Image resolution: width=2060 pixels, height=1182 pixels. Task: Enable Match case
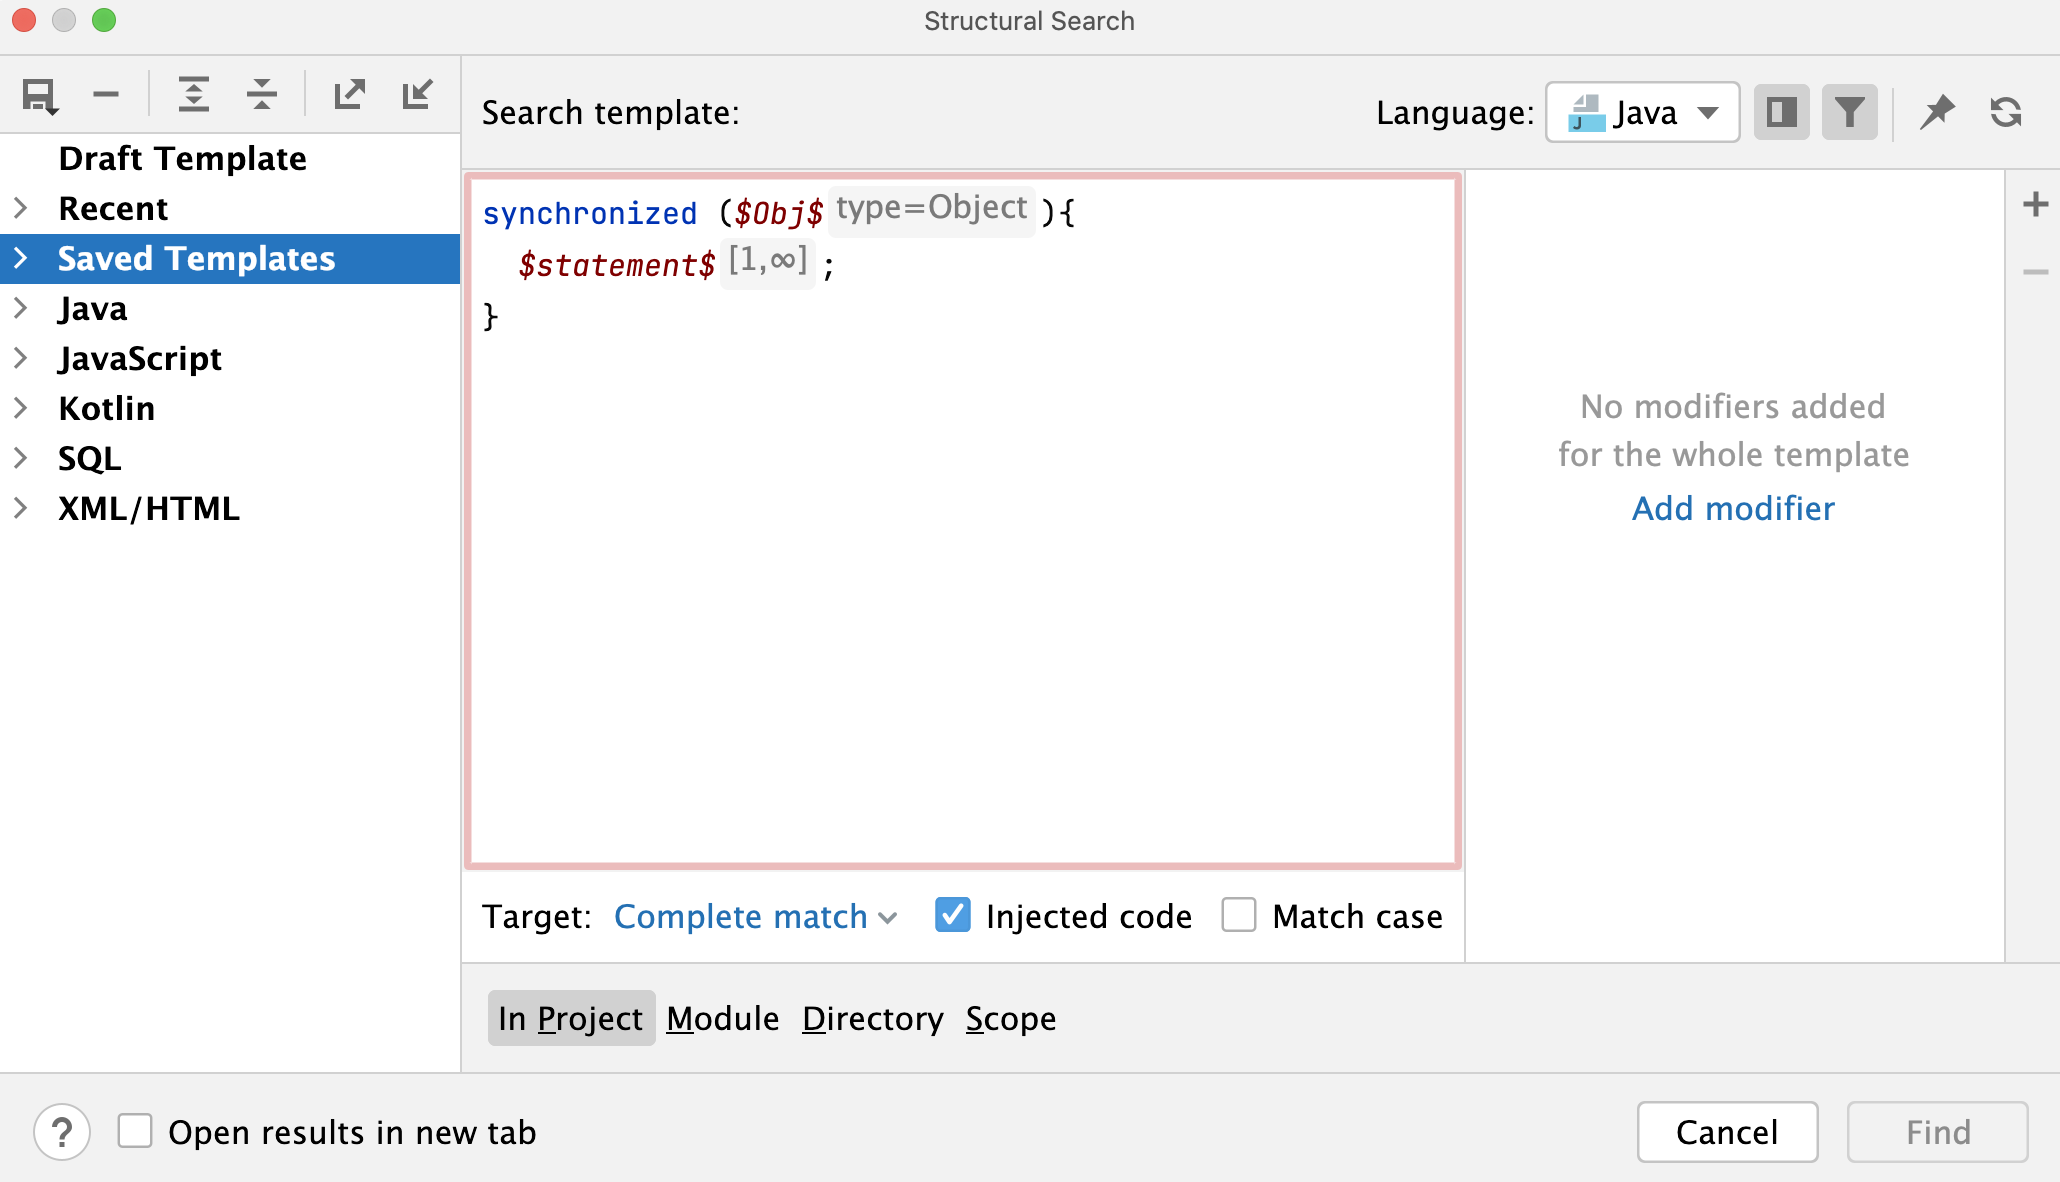[1239, 915]
